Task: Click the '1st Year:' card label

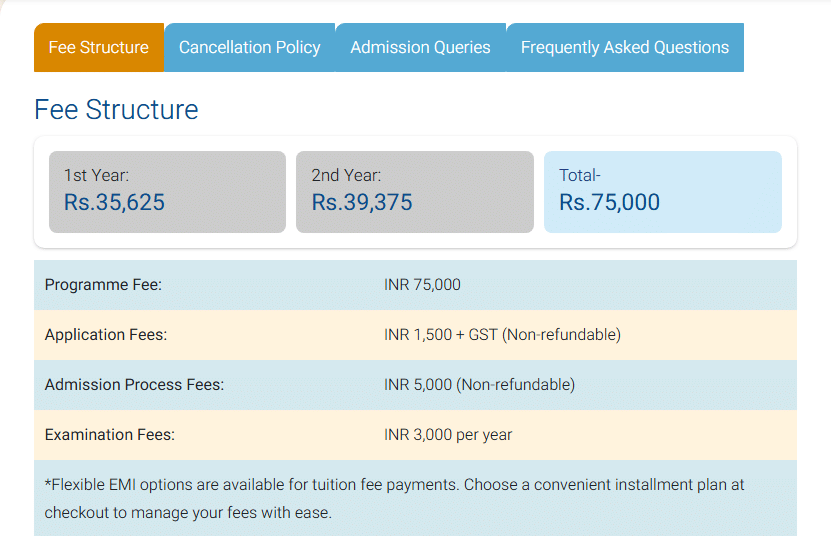Action: click(x=96, y=175)
